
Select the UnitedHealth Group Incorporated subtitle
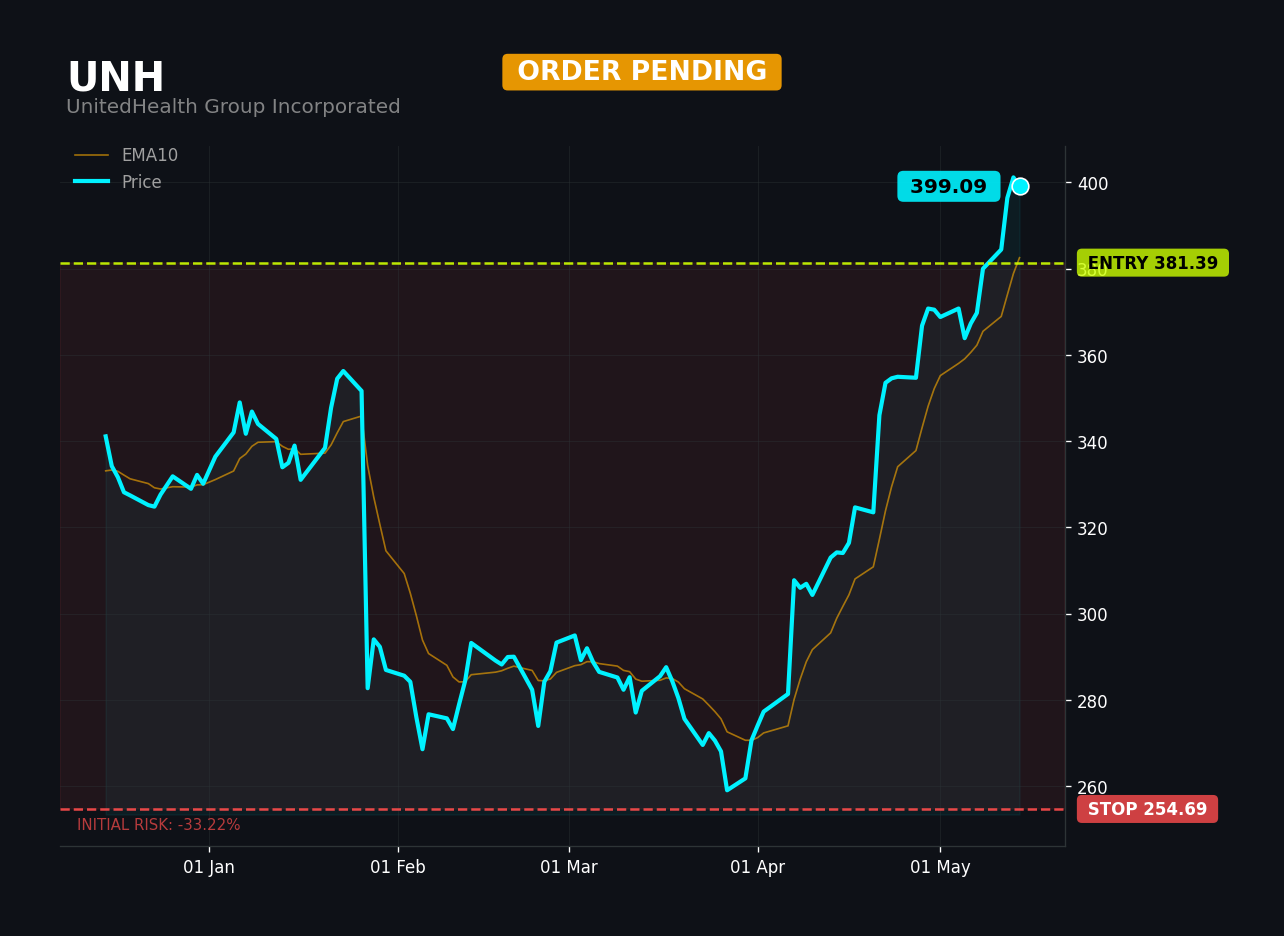coord(233,107)
